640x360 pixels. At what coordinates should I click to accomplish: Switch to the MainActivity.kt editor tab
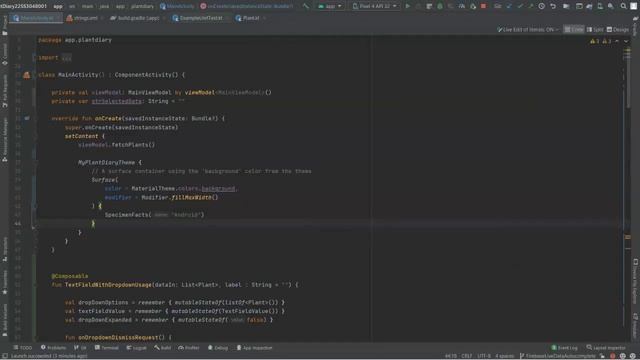[36, 18]
